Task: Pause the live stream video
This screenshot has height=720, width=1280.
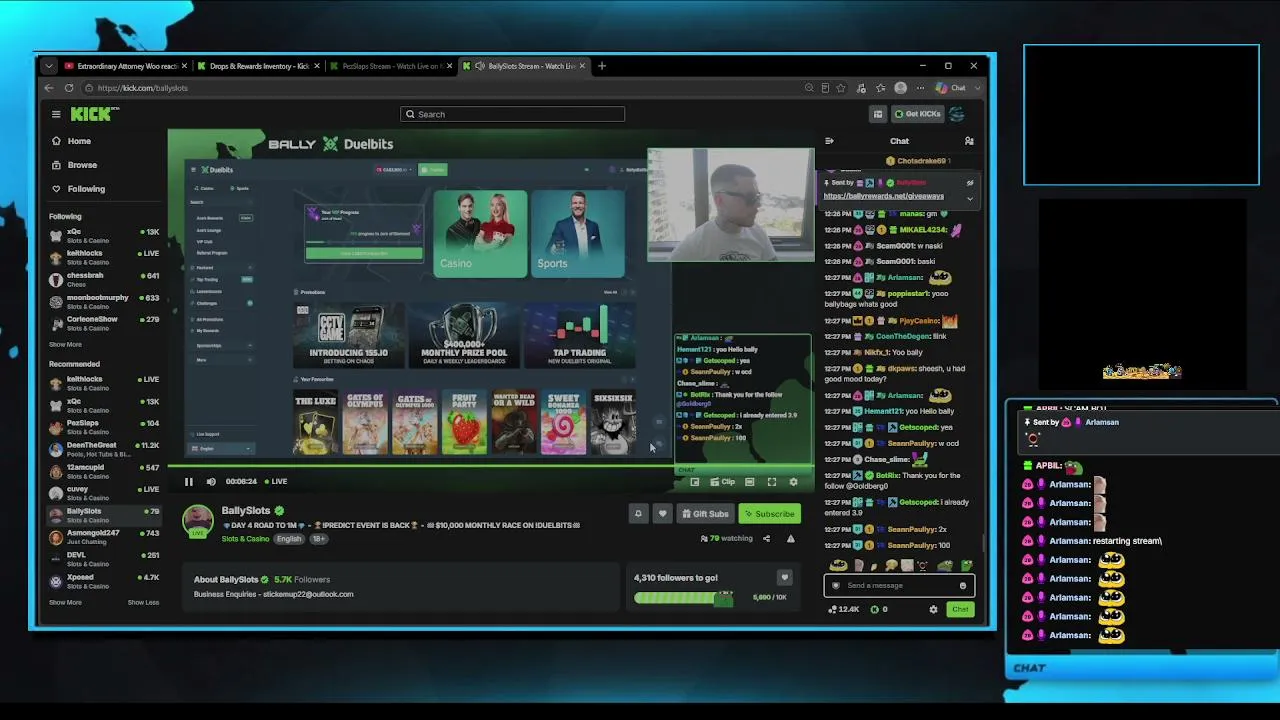Action: [x=188, y=481]
